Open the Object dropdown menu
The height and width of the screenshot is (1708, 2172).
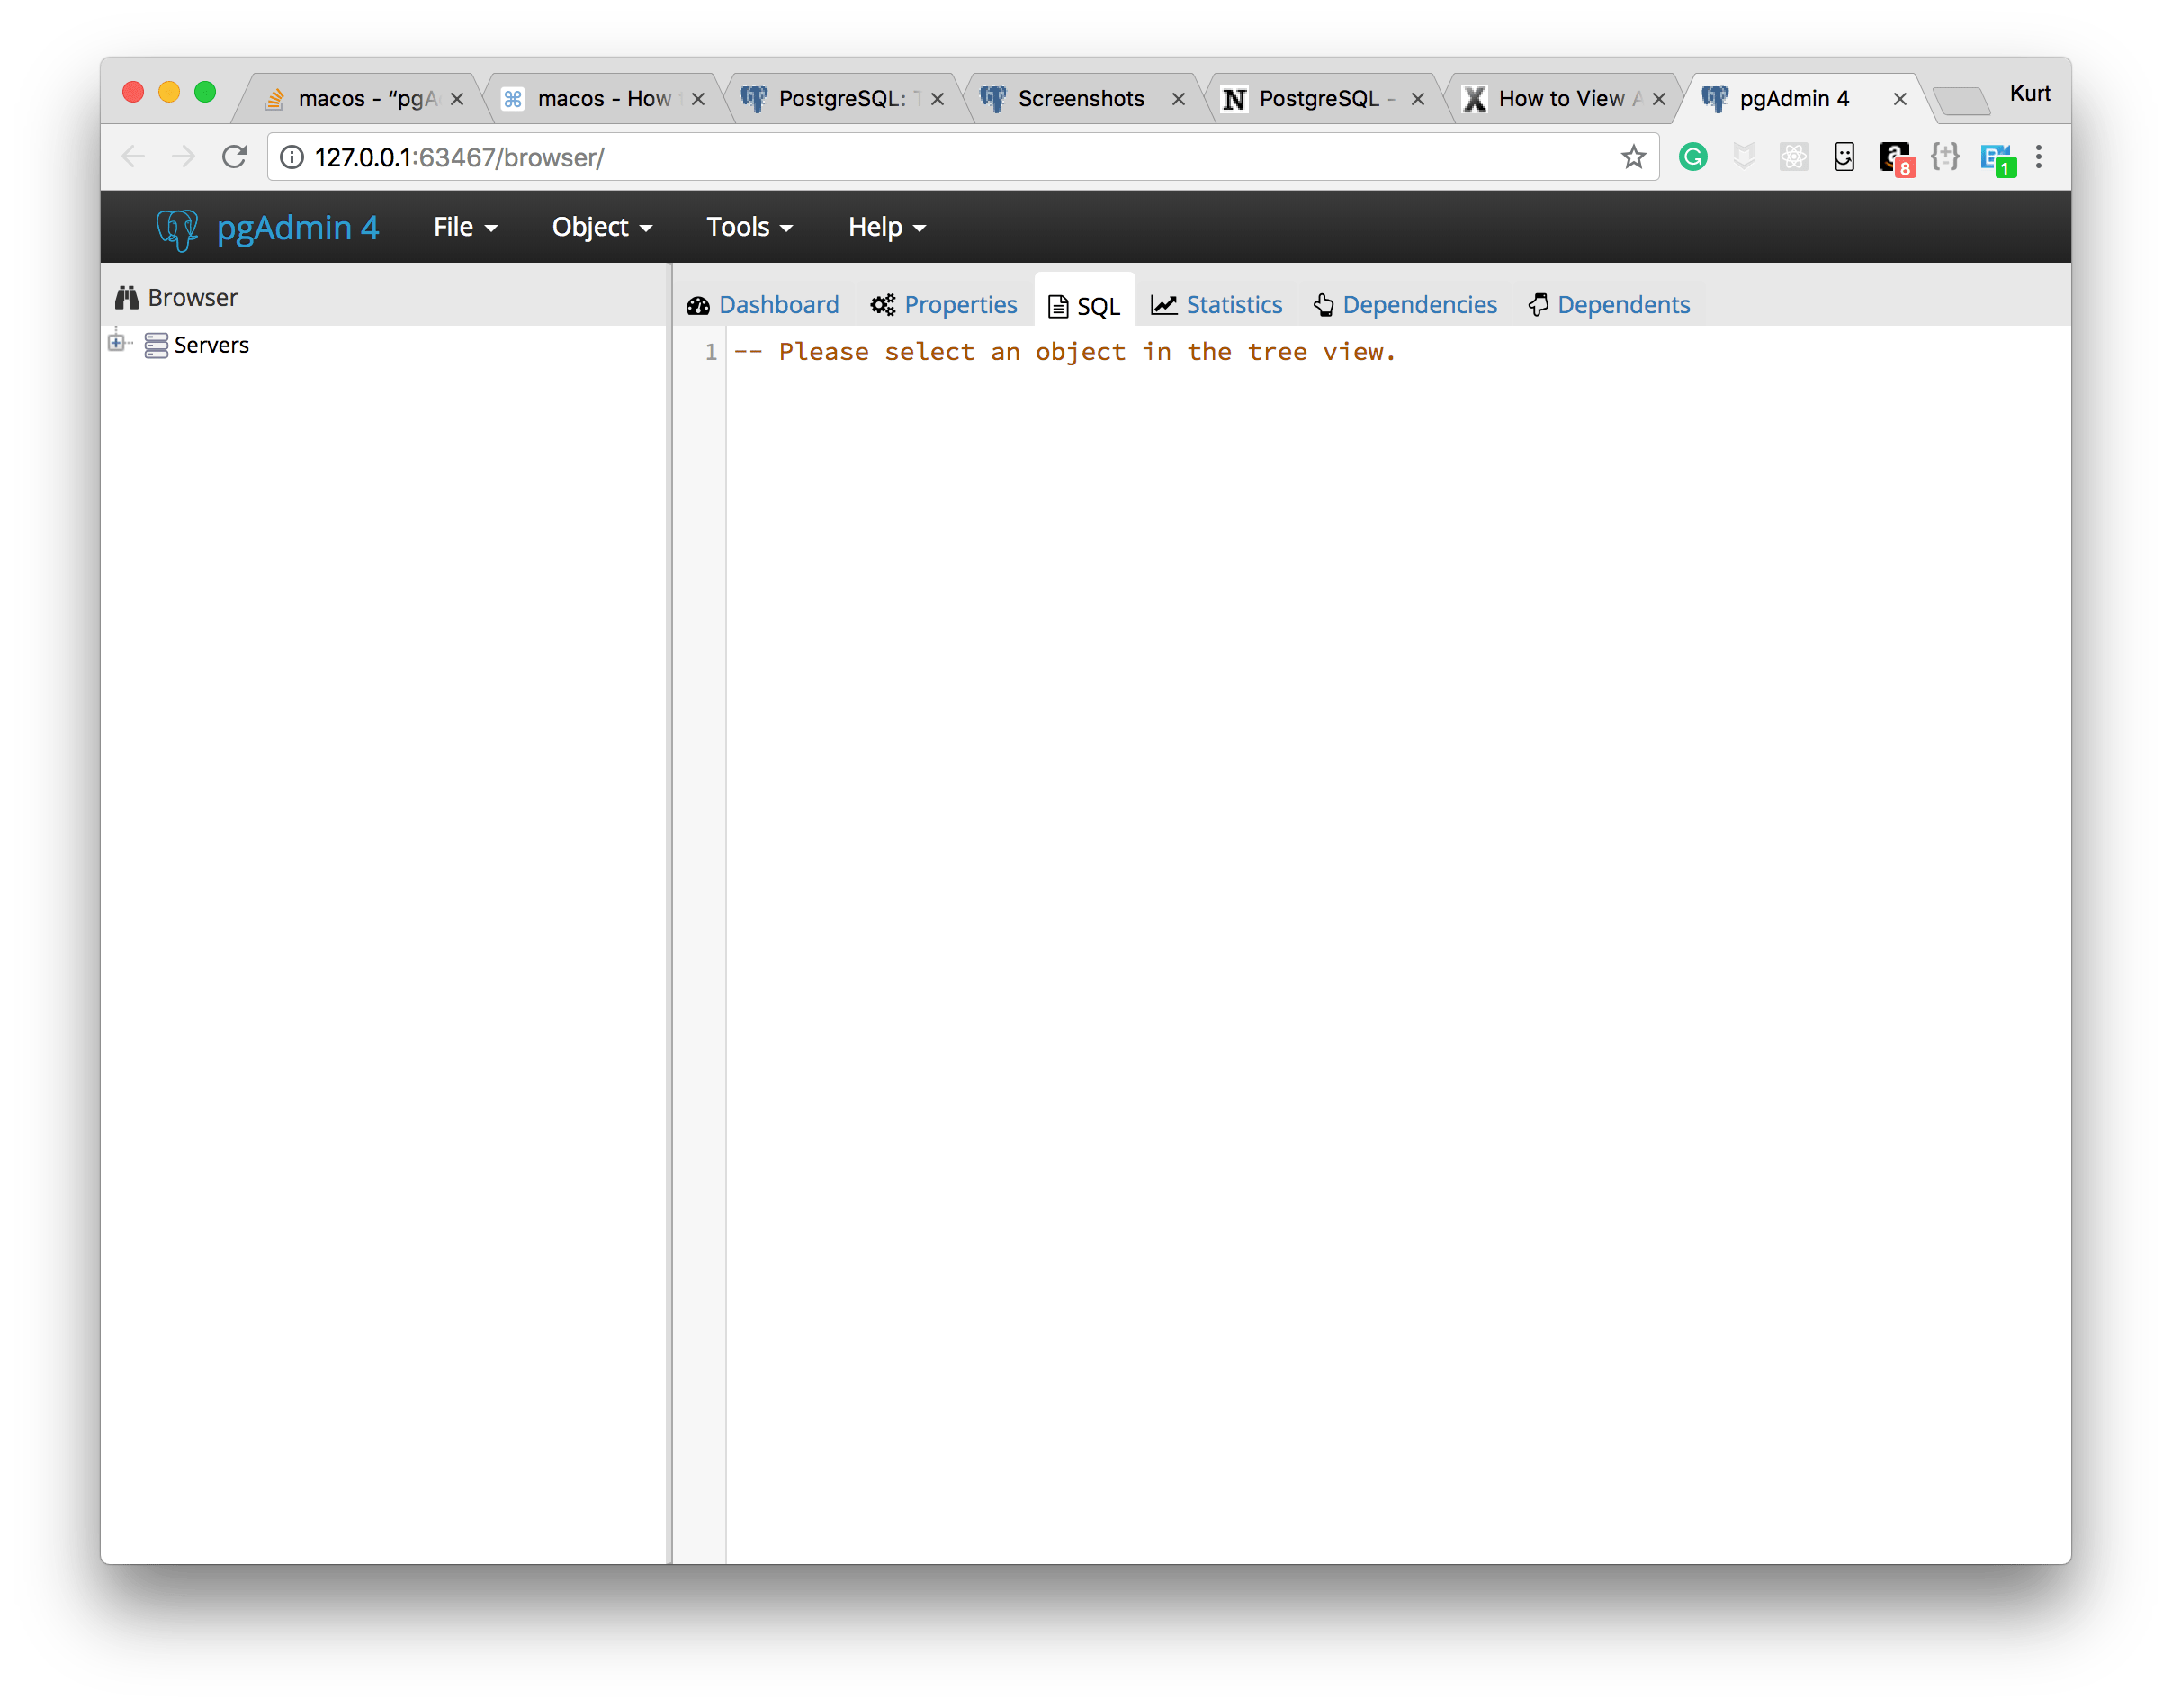tap(601, 227)
